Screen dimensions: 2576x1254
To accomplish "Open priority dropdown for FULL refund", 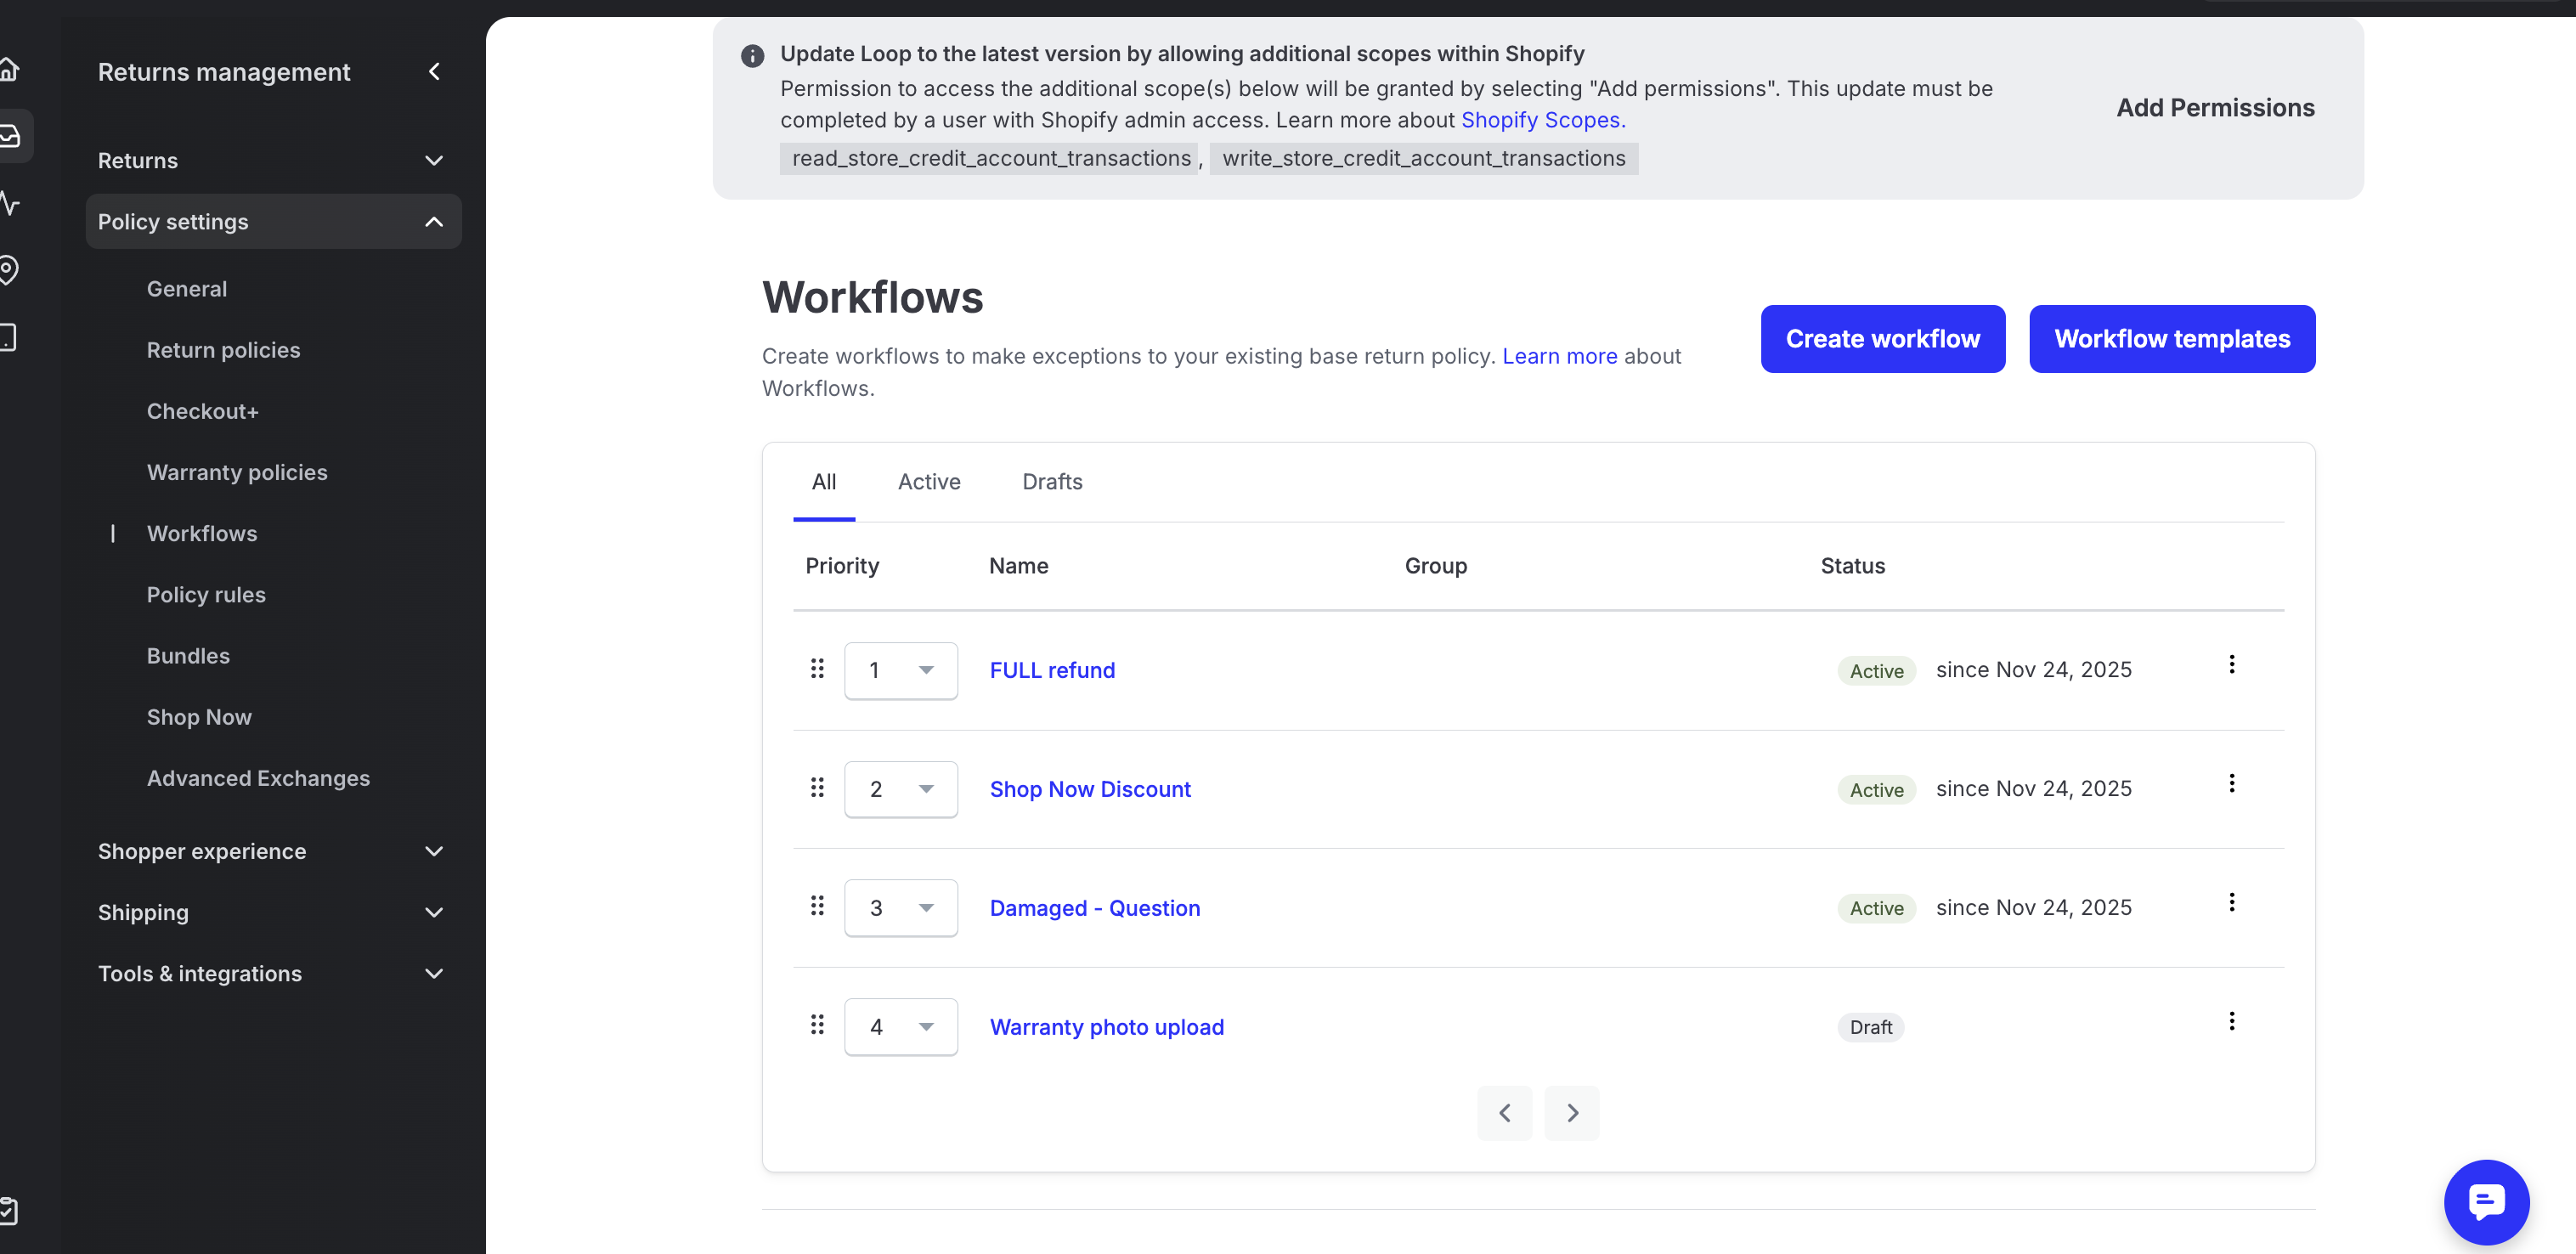I will (x=900, y=670).
